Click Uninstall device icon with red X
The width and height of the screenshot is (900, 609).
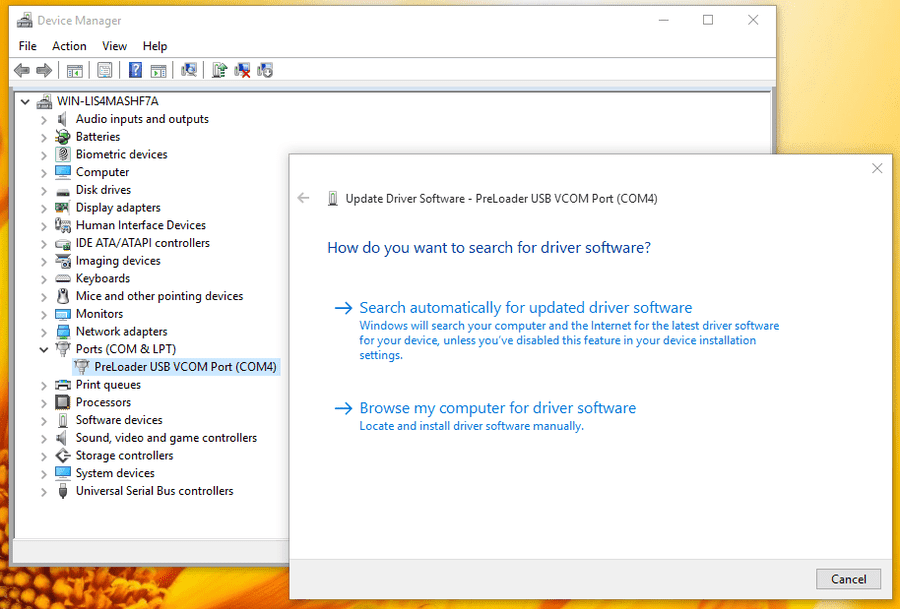(242, 71)
